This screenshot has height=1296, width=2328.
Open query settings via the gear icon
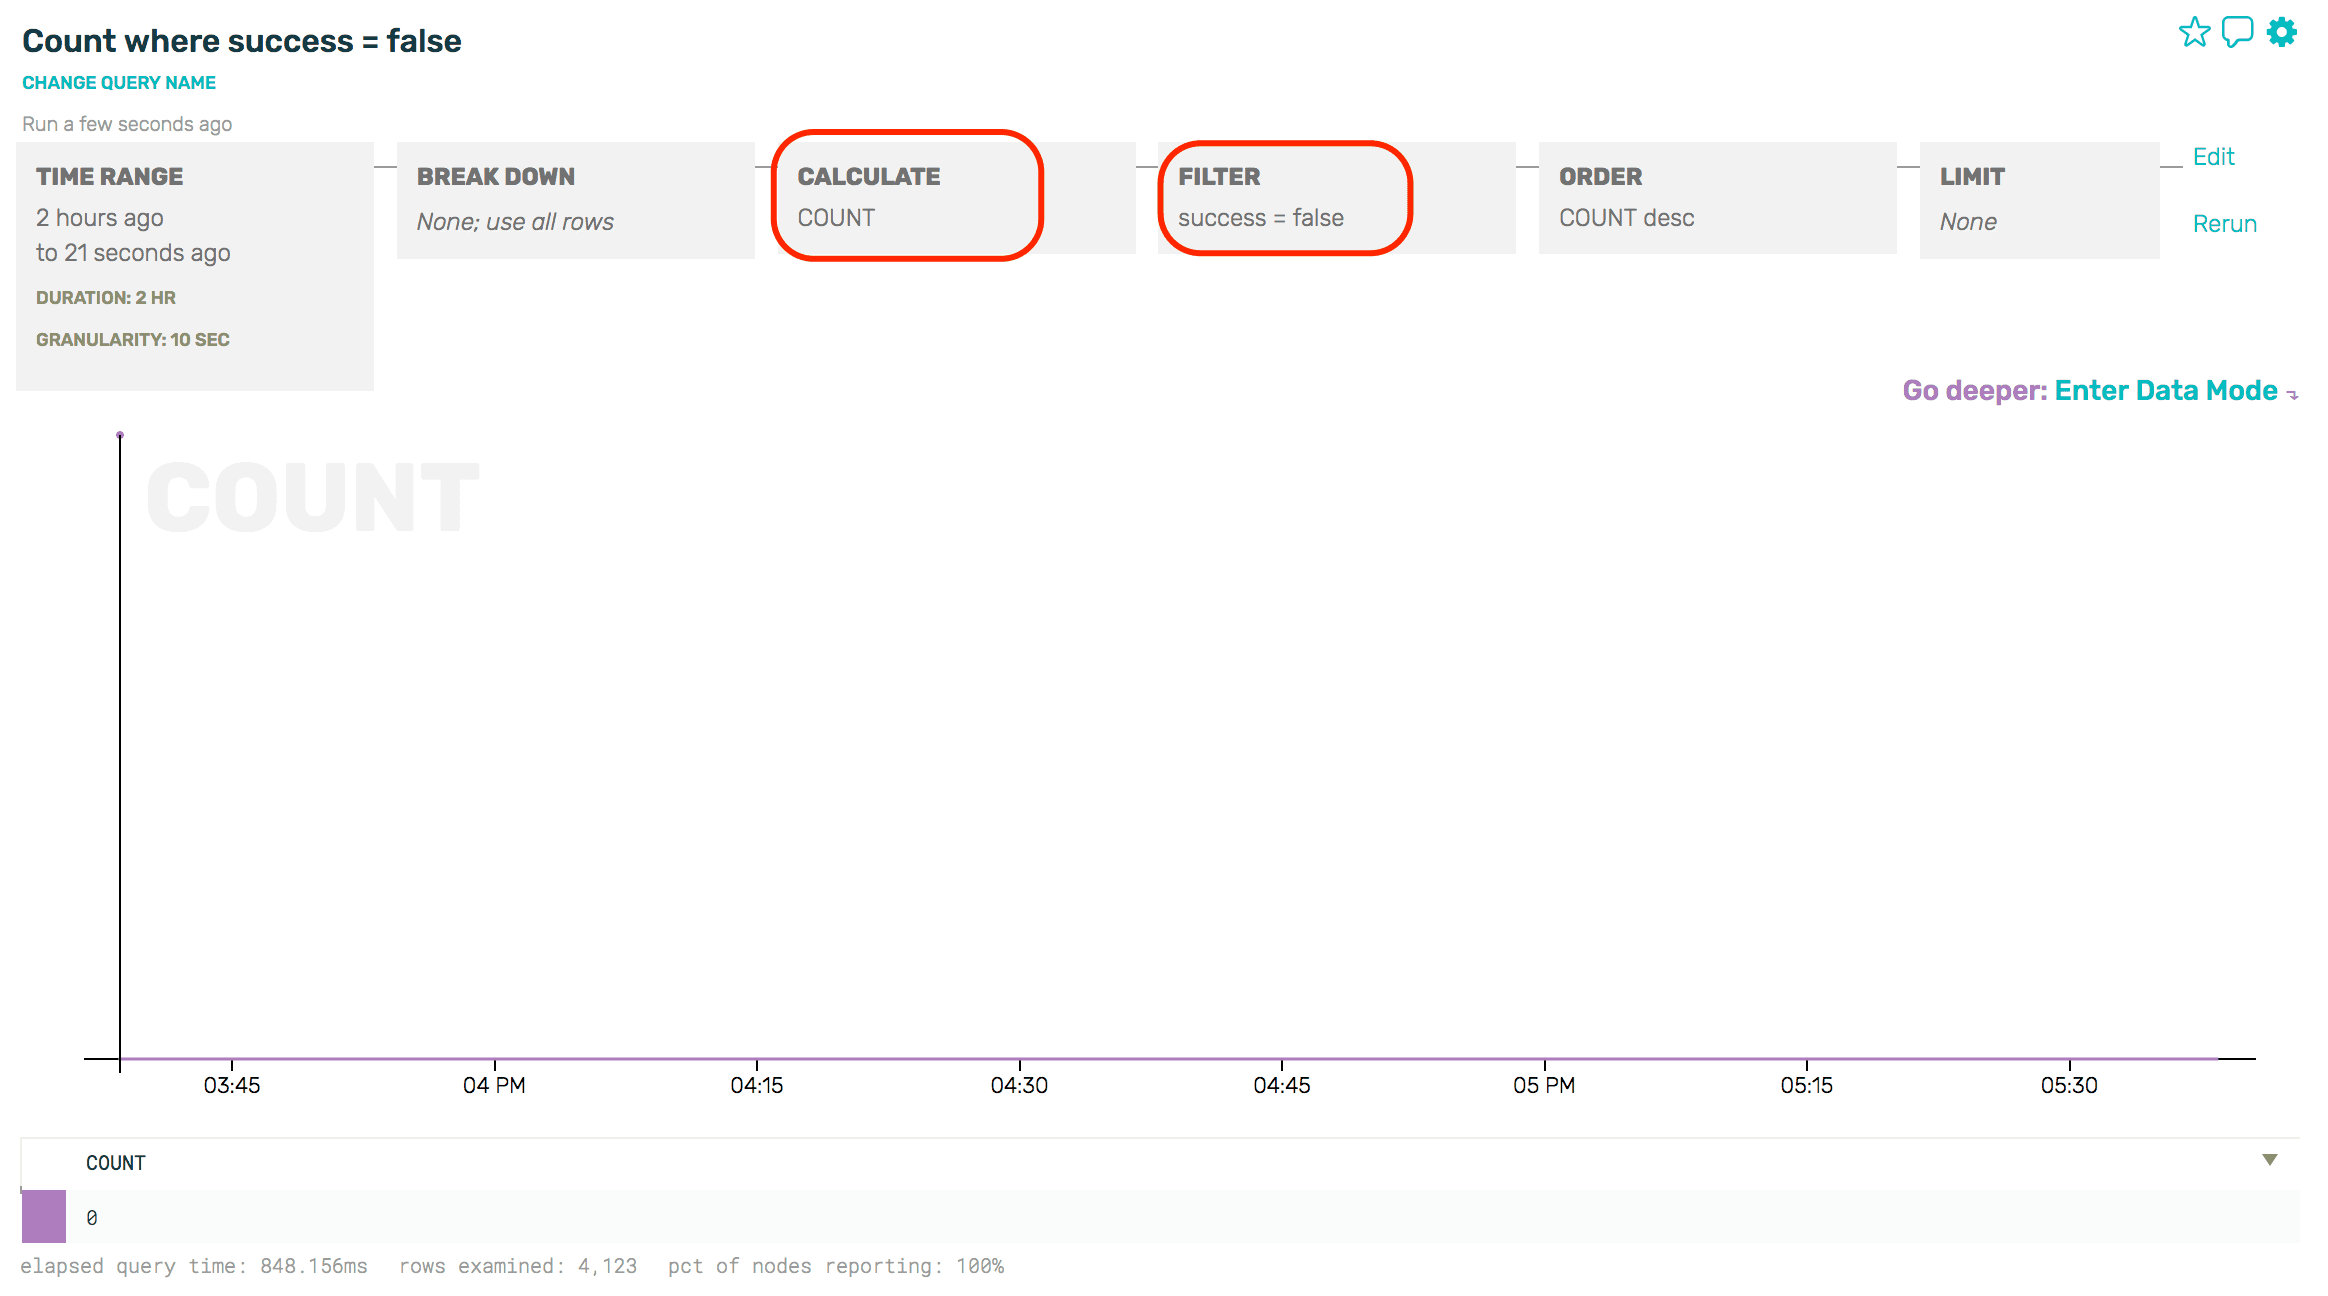click(2281, 33)
